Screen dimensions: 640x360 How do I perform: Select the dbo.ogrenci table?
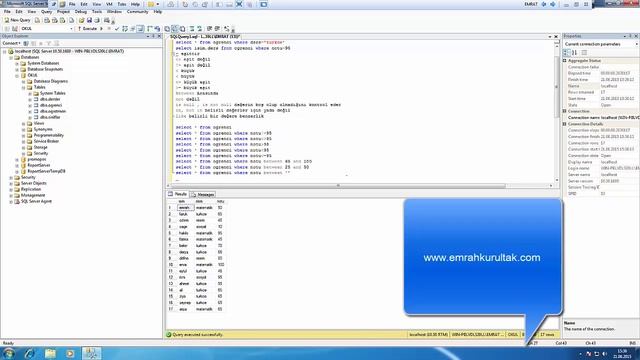pos(51,105)
